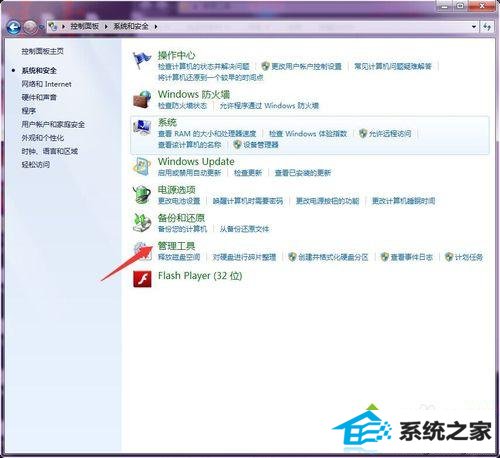Open 外观和个性化 category

pyautogui.click(x=42, y=138)
